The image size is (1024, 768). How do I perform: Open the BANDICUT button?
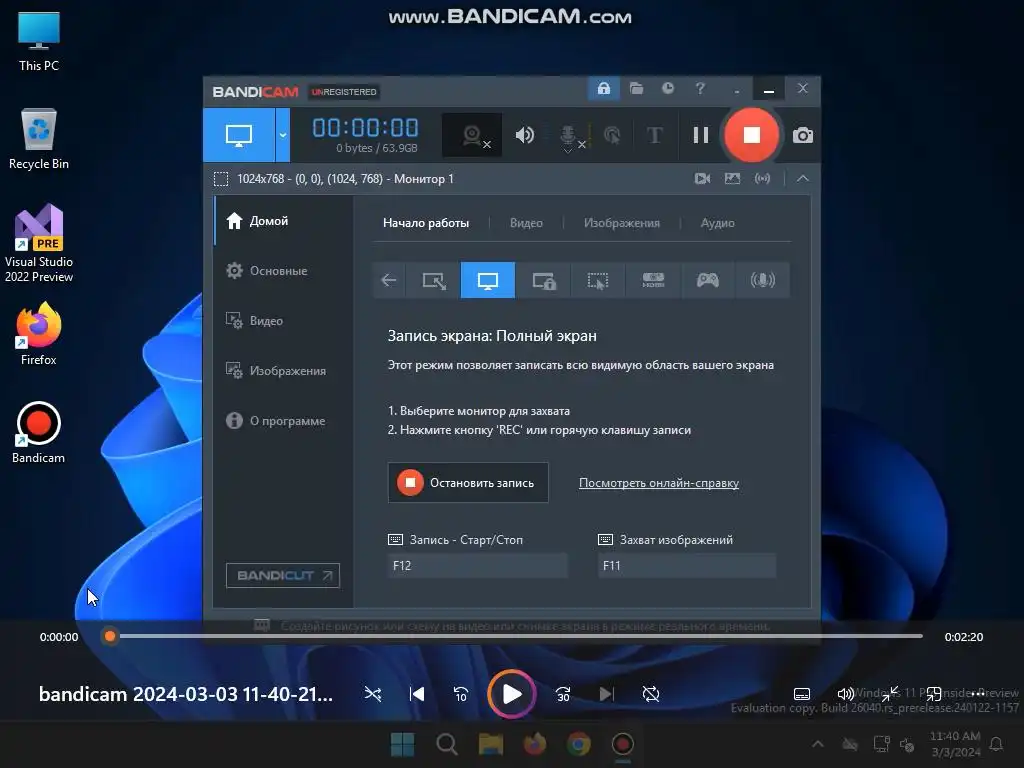(x=283, y=575)
